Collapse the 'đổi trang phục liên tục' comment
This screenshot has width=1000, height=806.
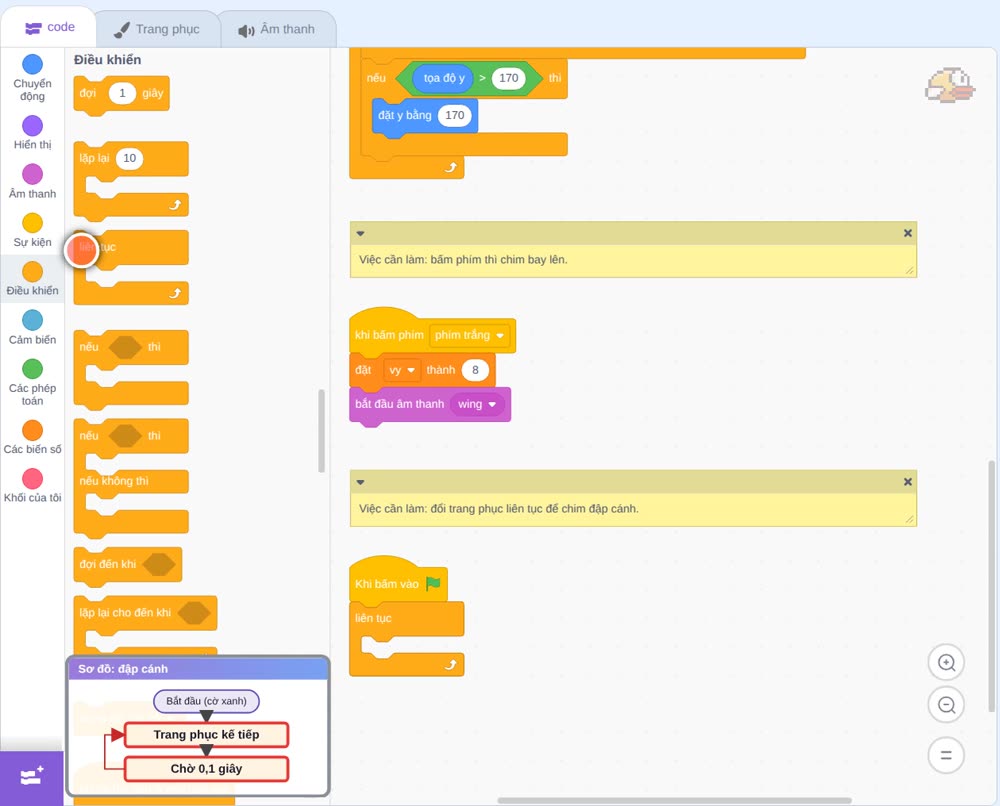click(360, 482)
